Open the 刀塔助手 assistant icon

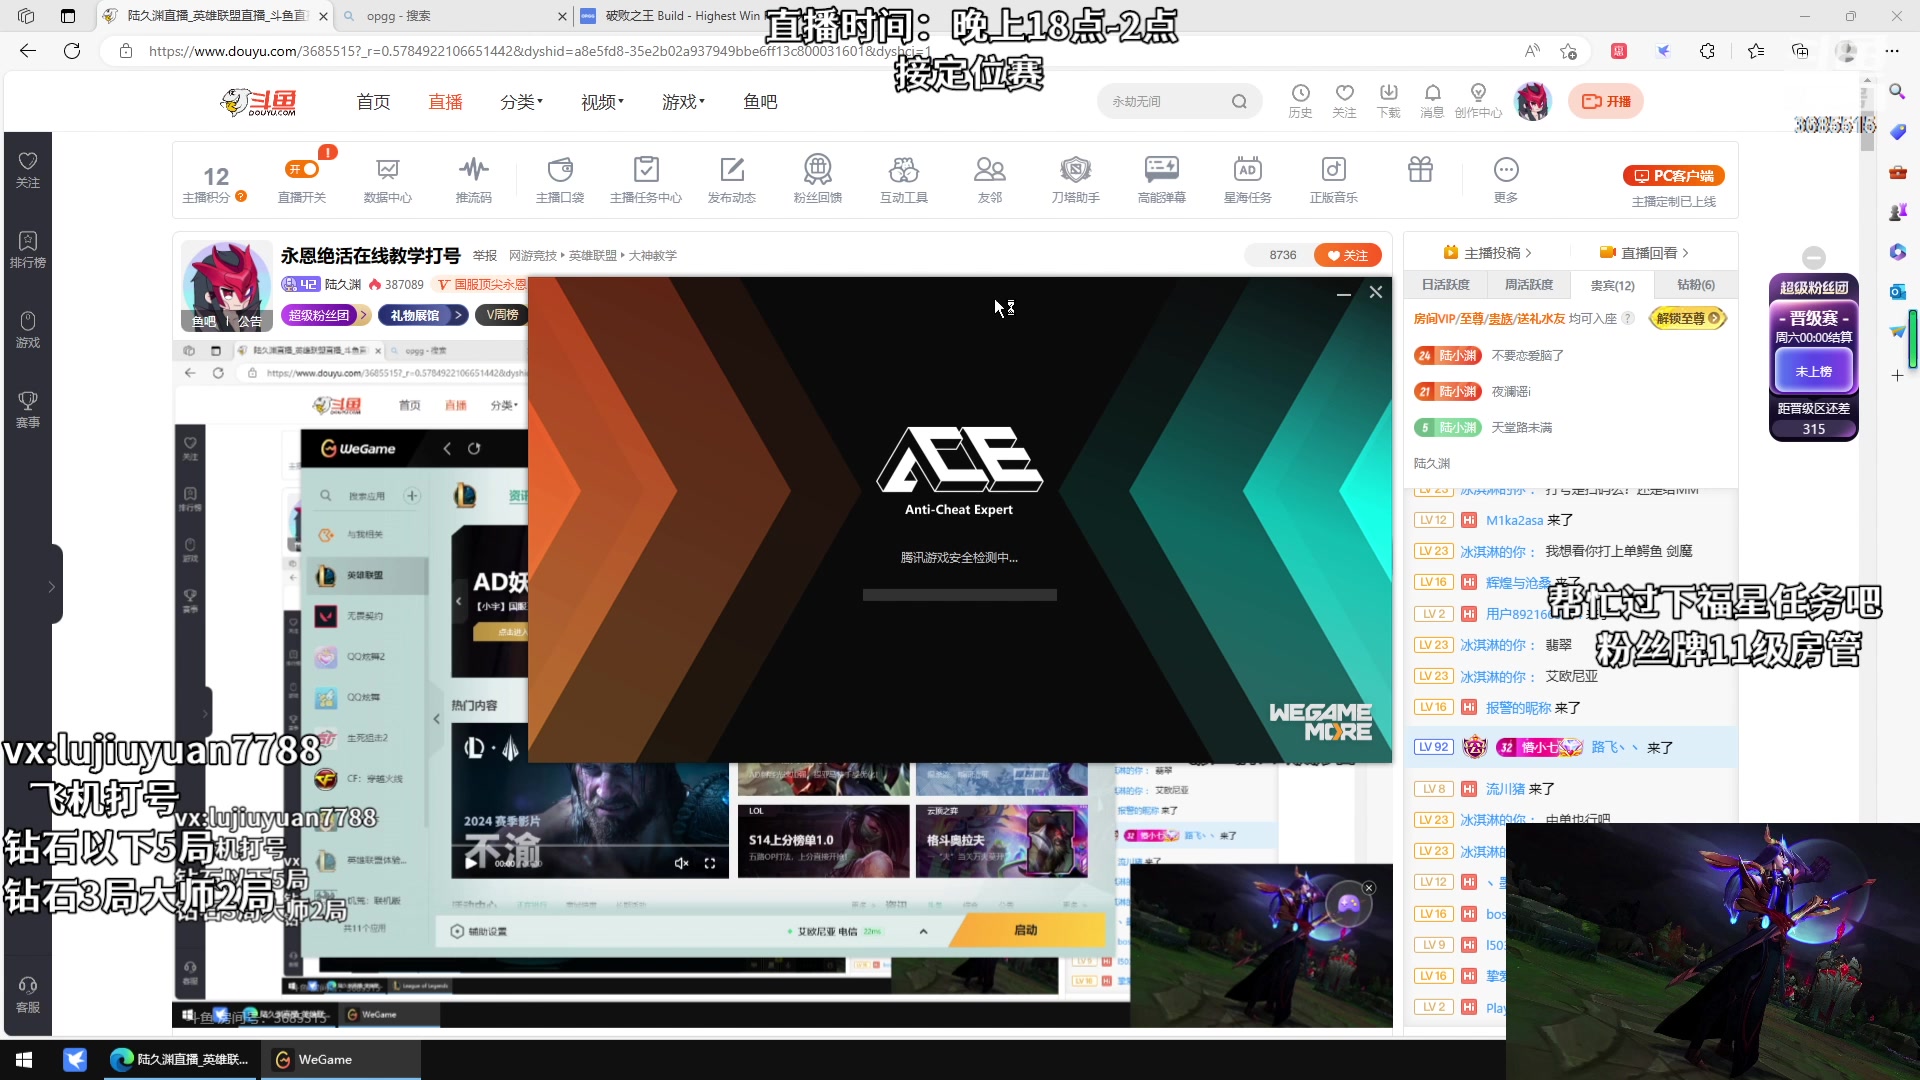(x=1076, y=179)
